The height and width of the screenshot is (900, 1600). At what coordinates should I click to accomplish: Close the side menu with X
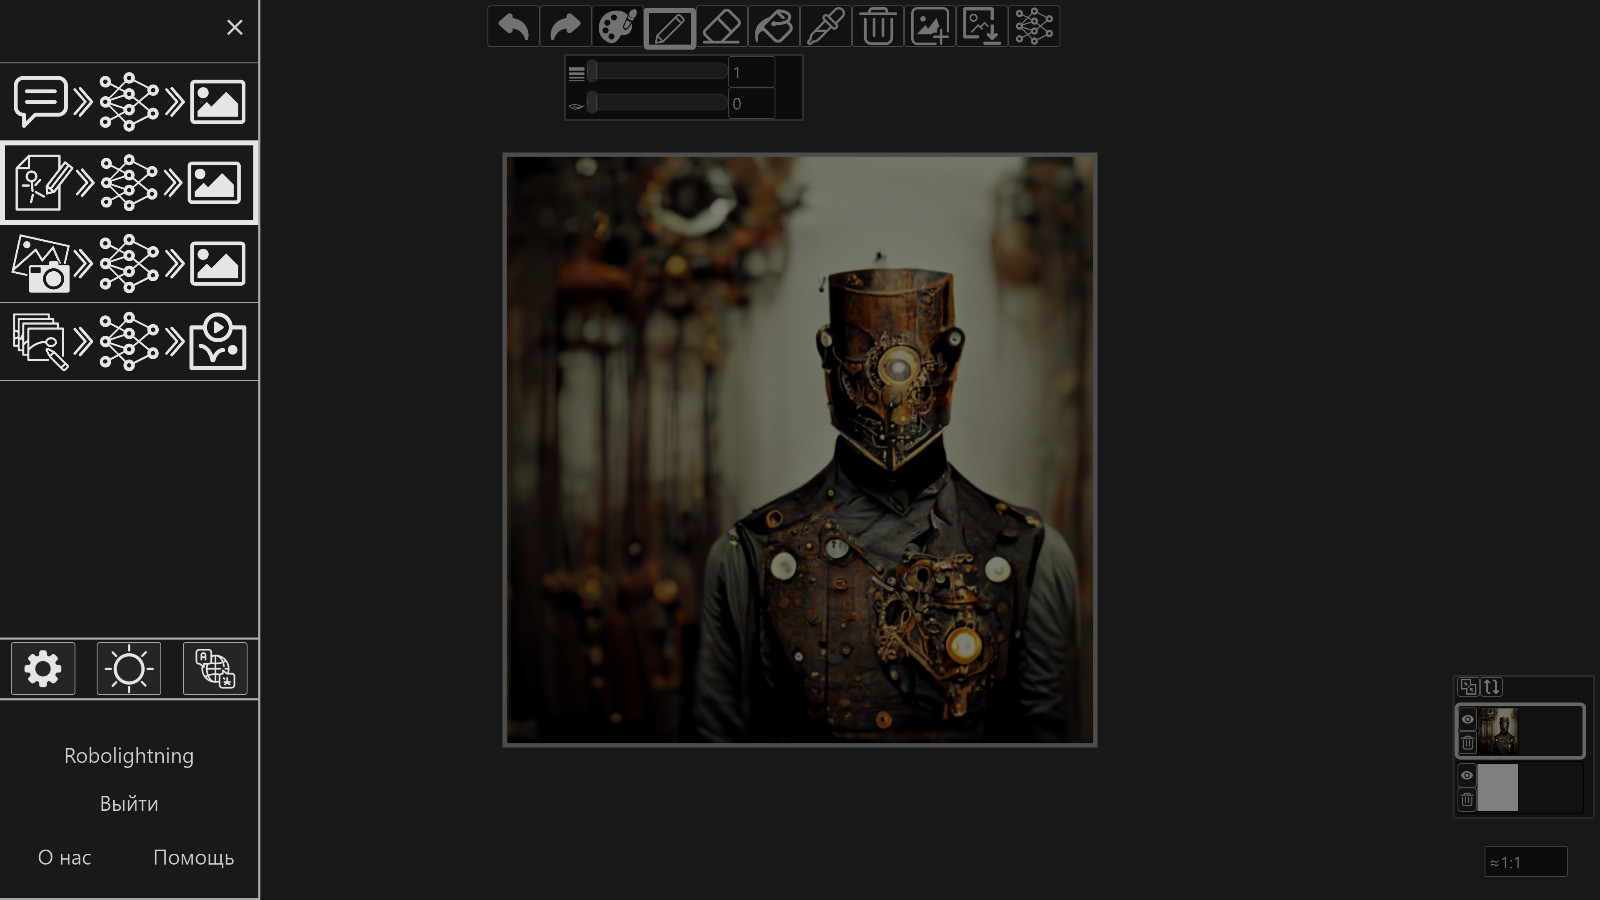coord(235,27)
